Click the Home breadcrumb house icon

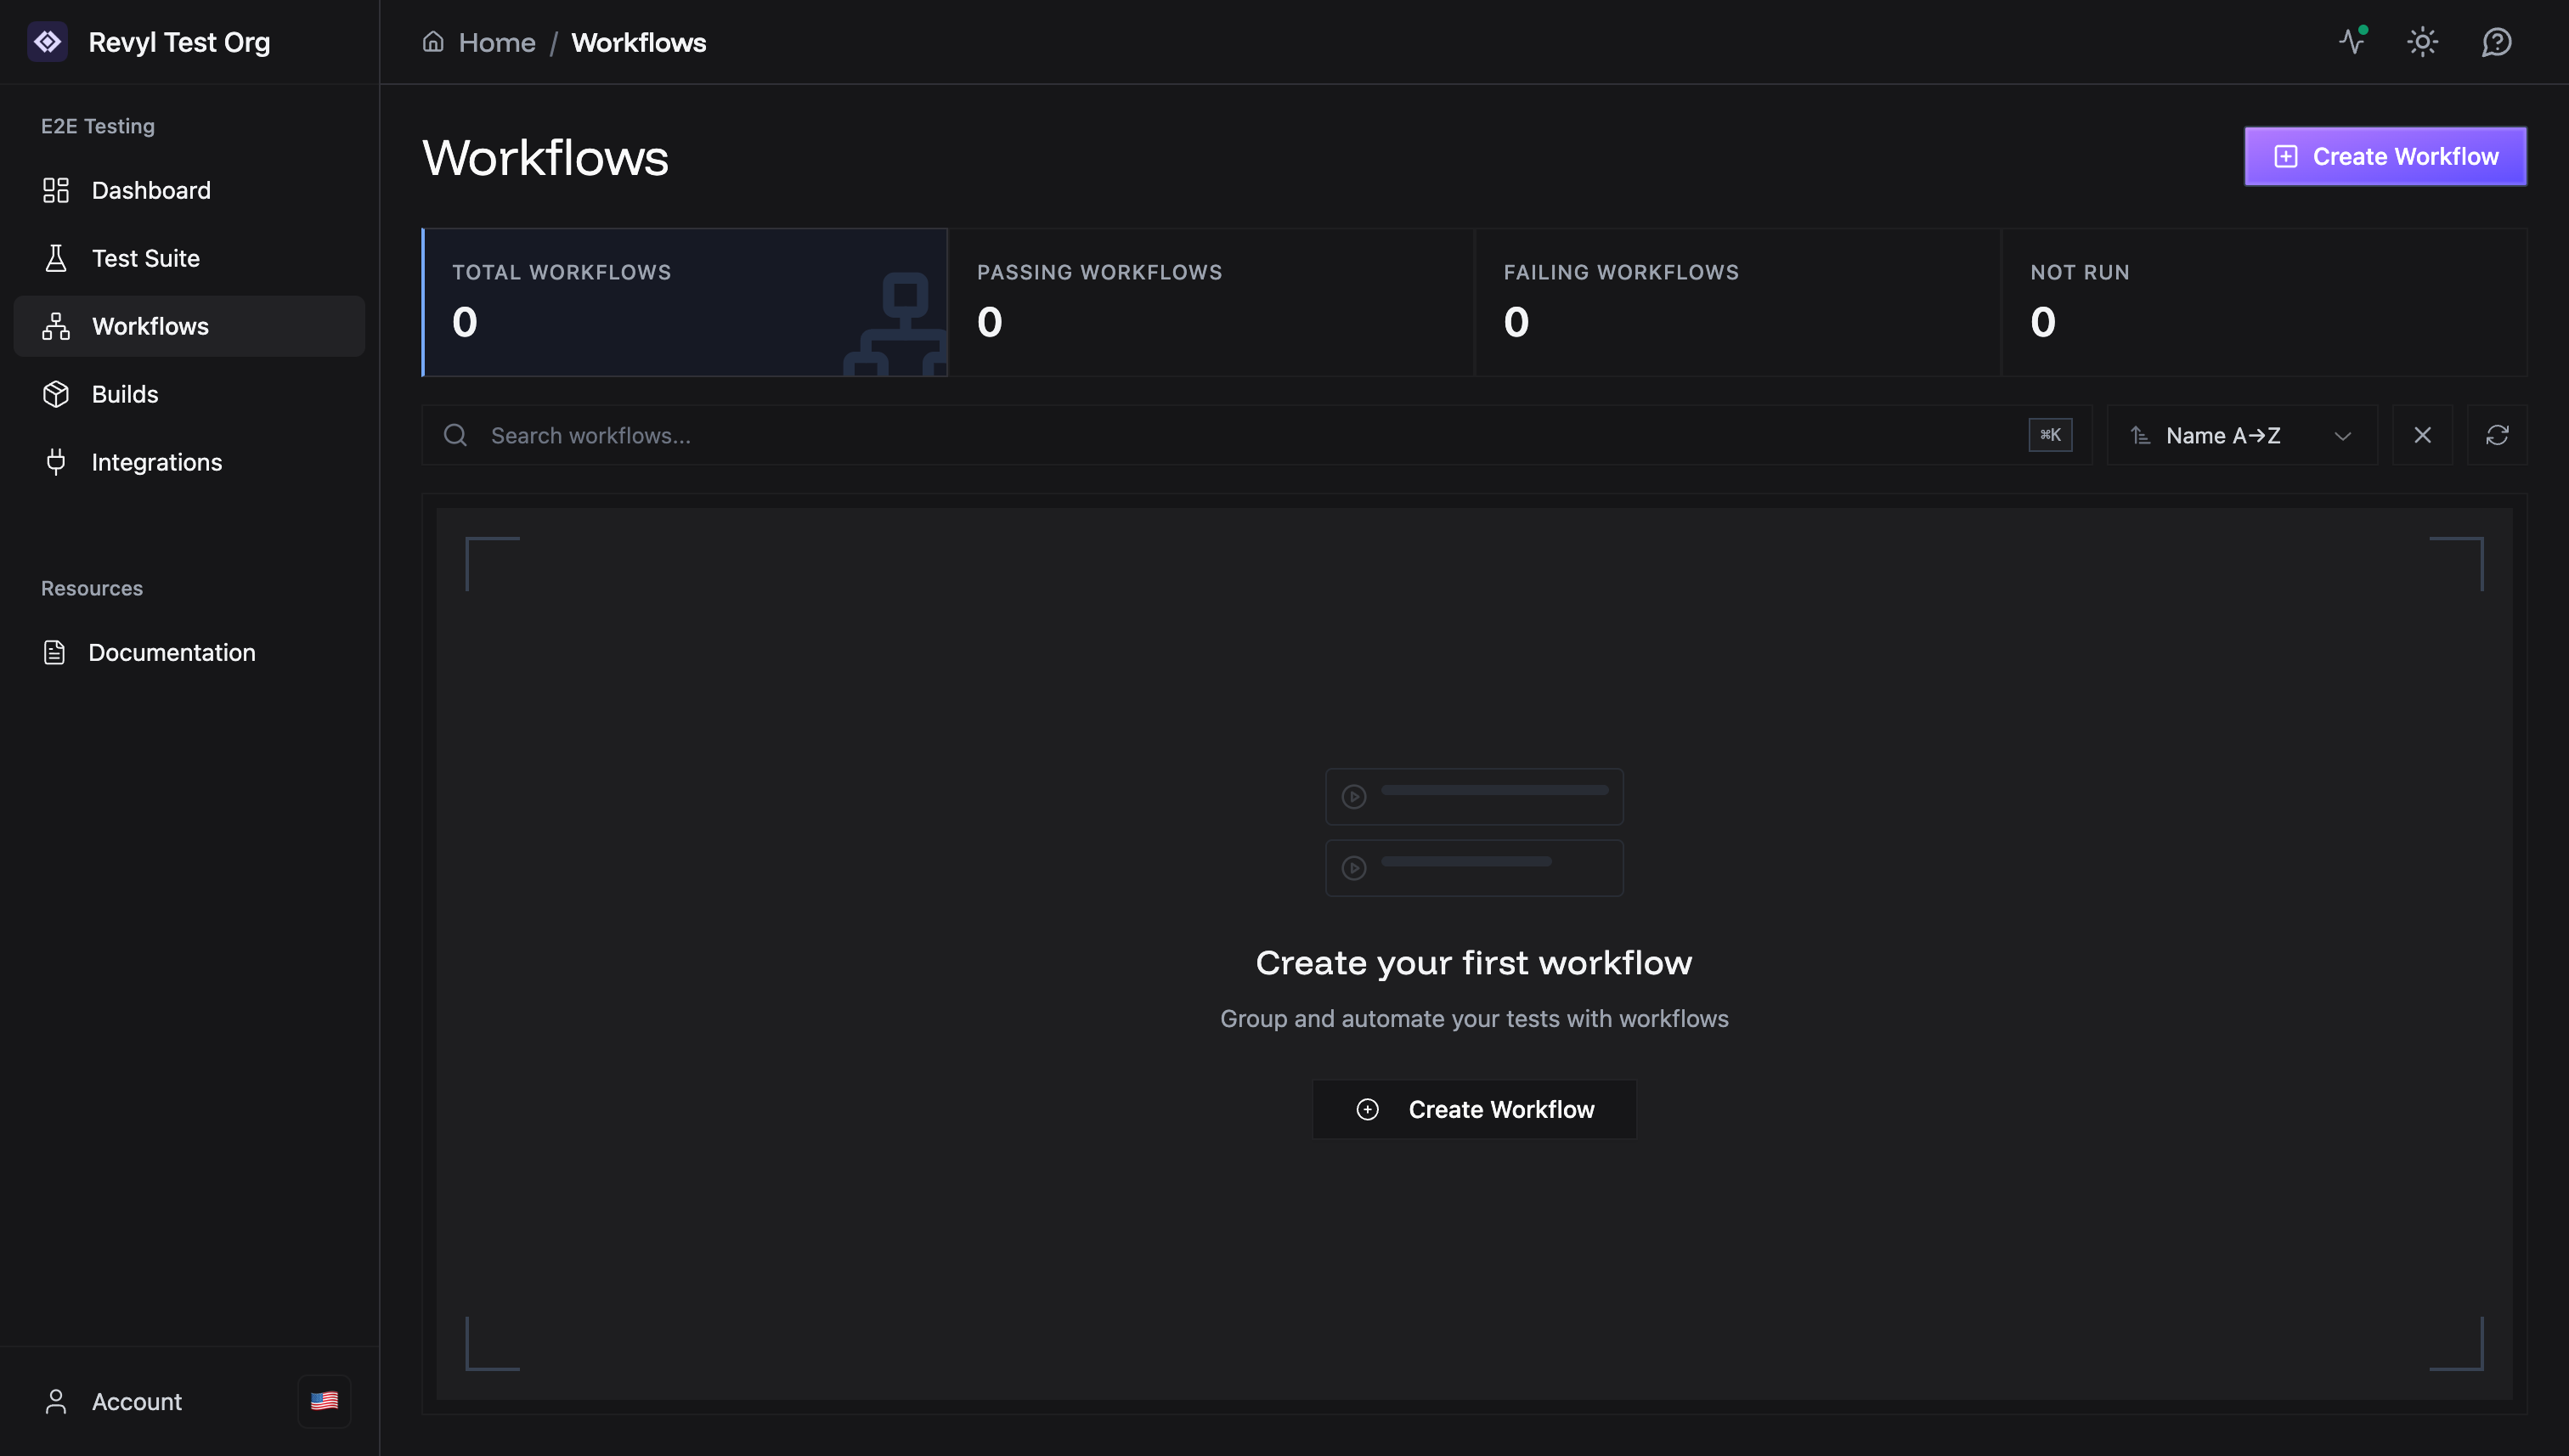(x=432, y=41)
